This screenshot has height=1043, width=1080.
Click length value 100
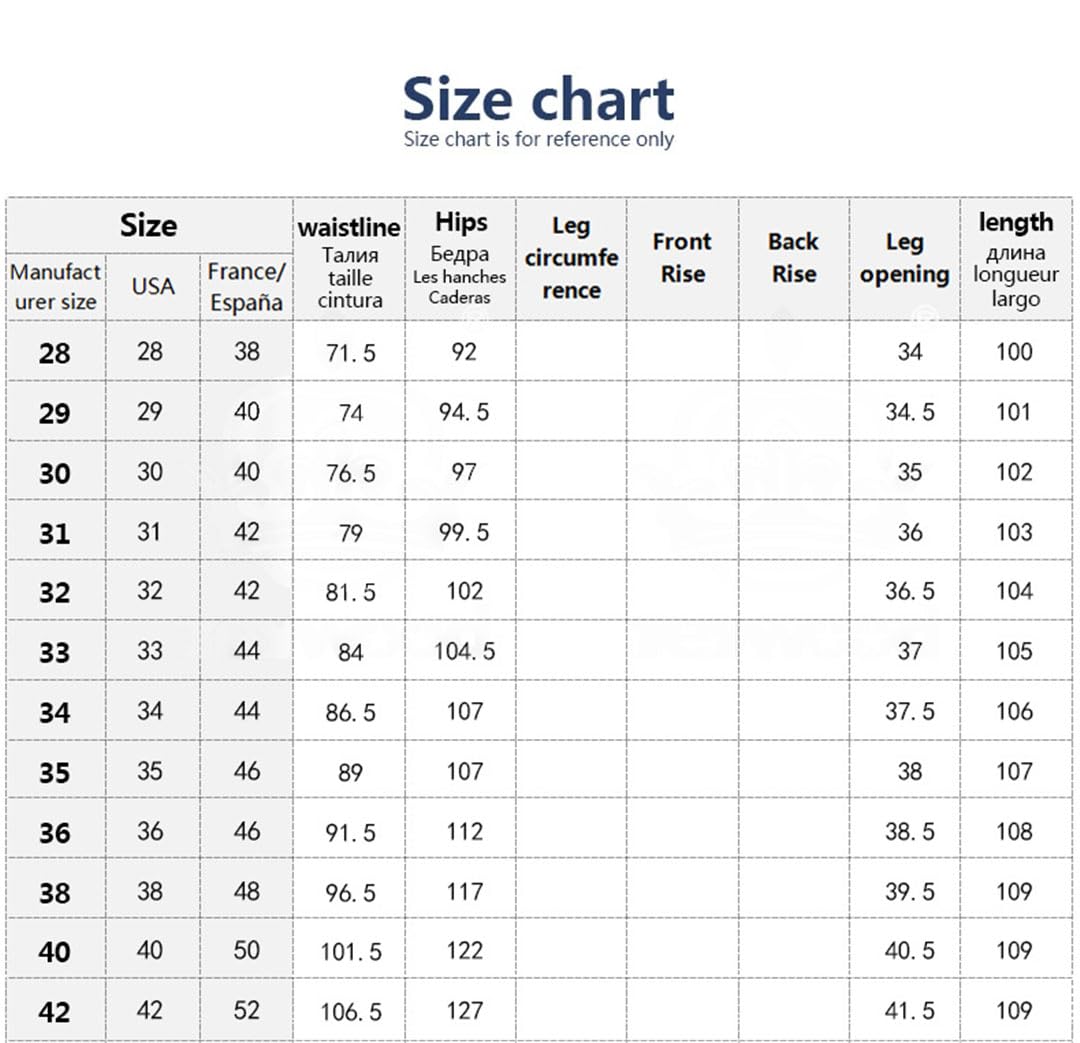1015,352
